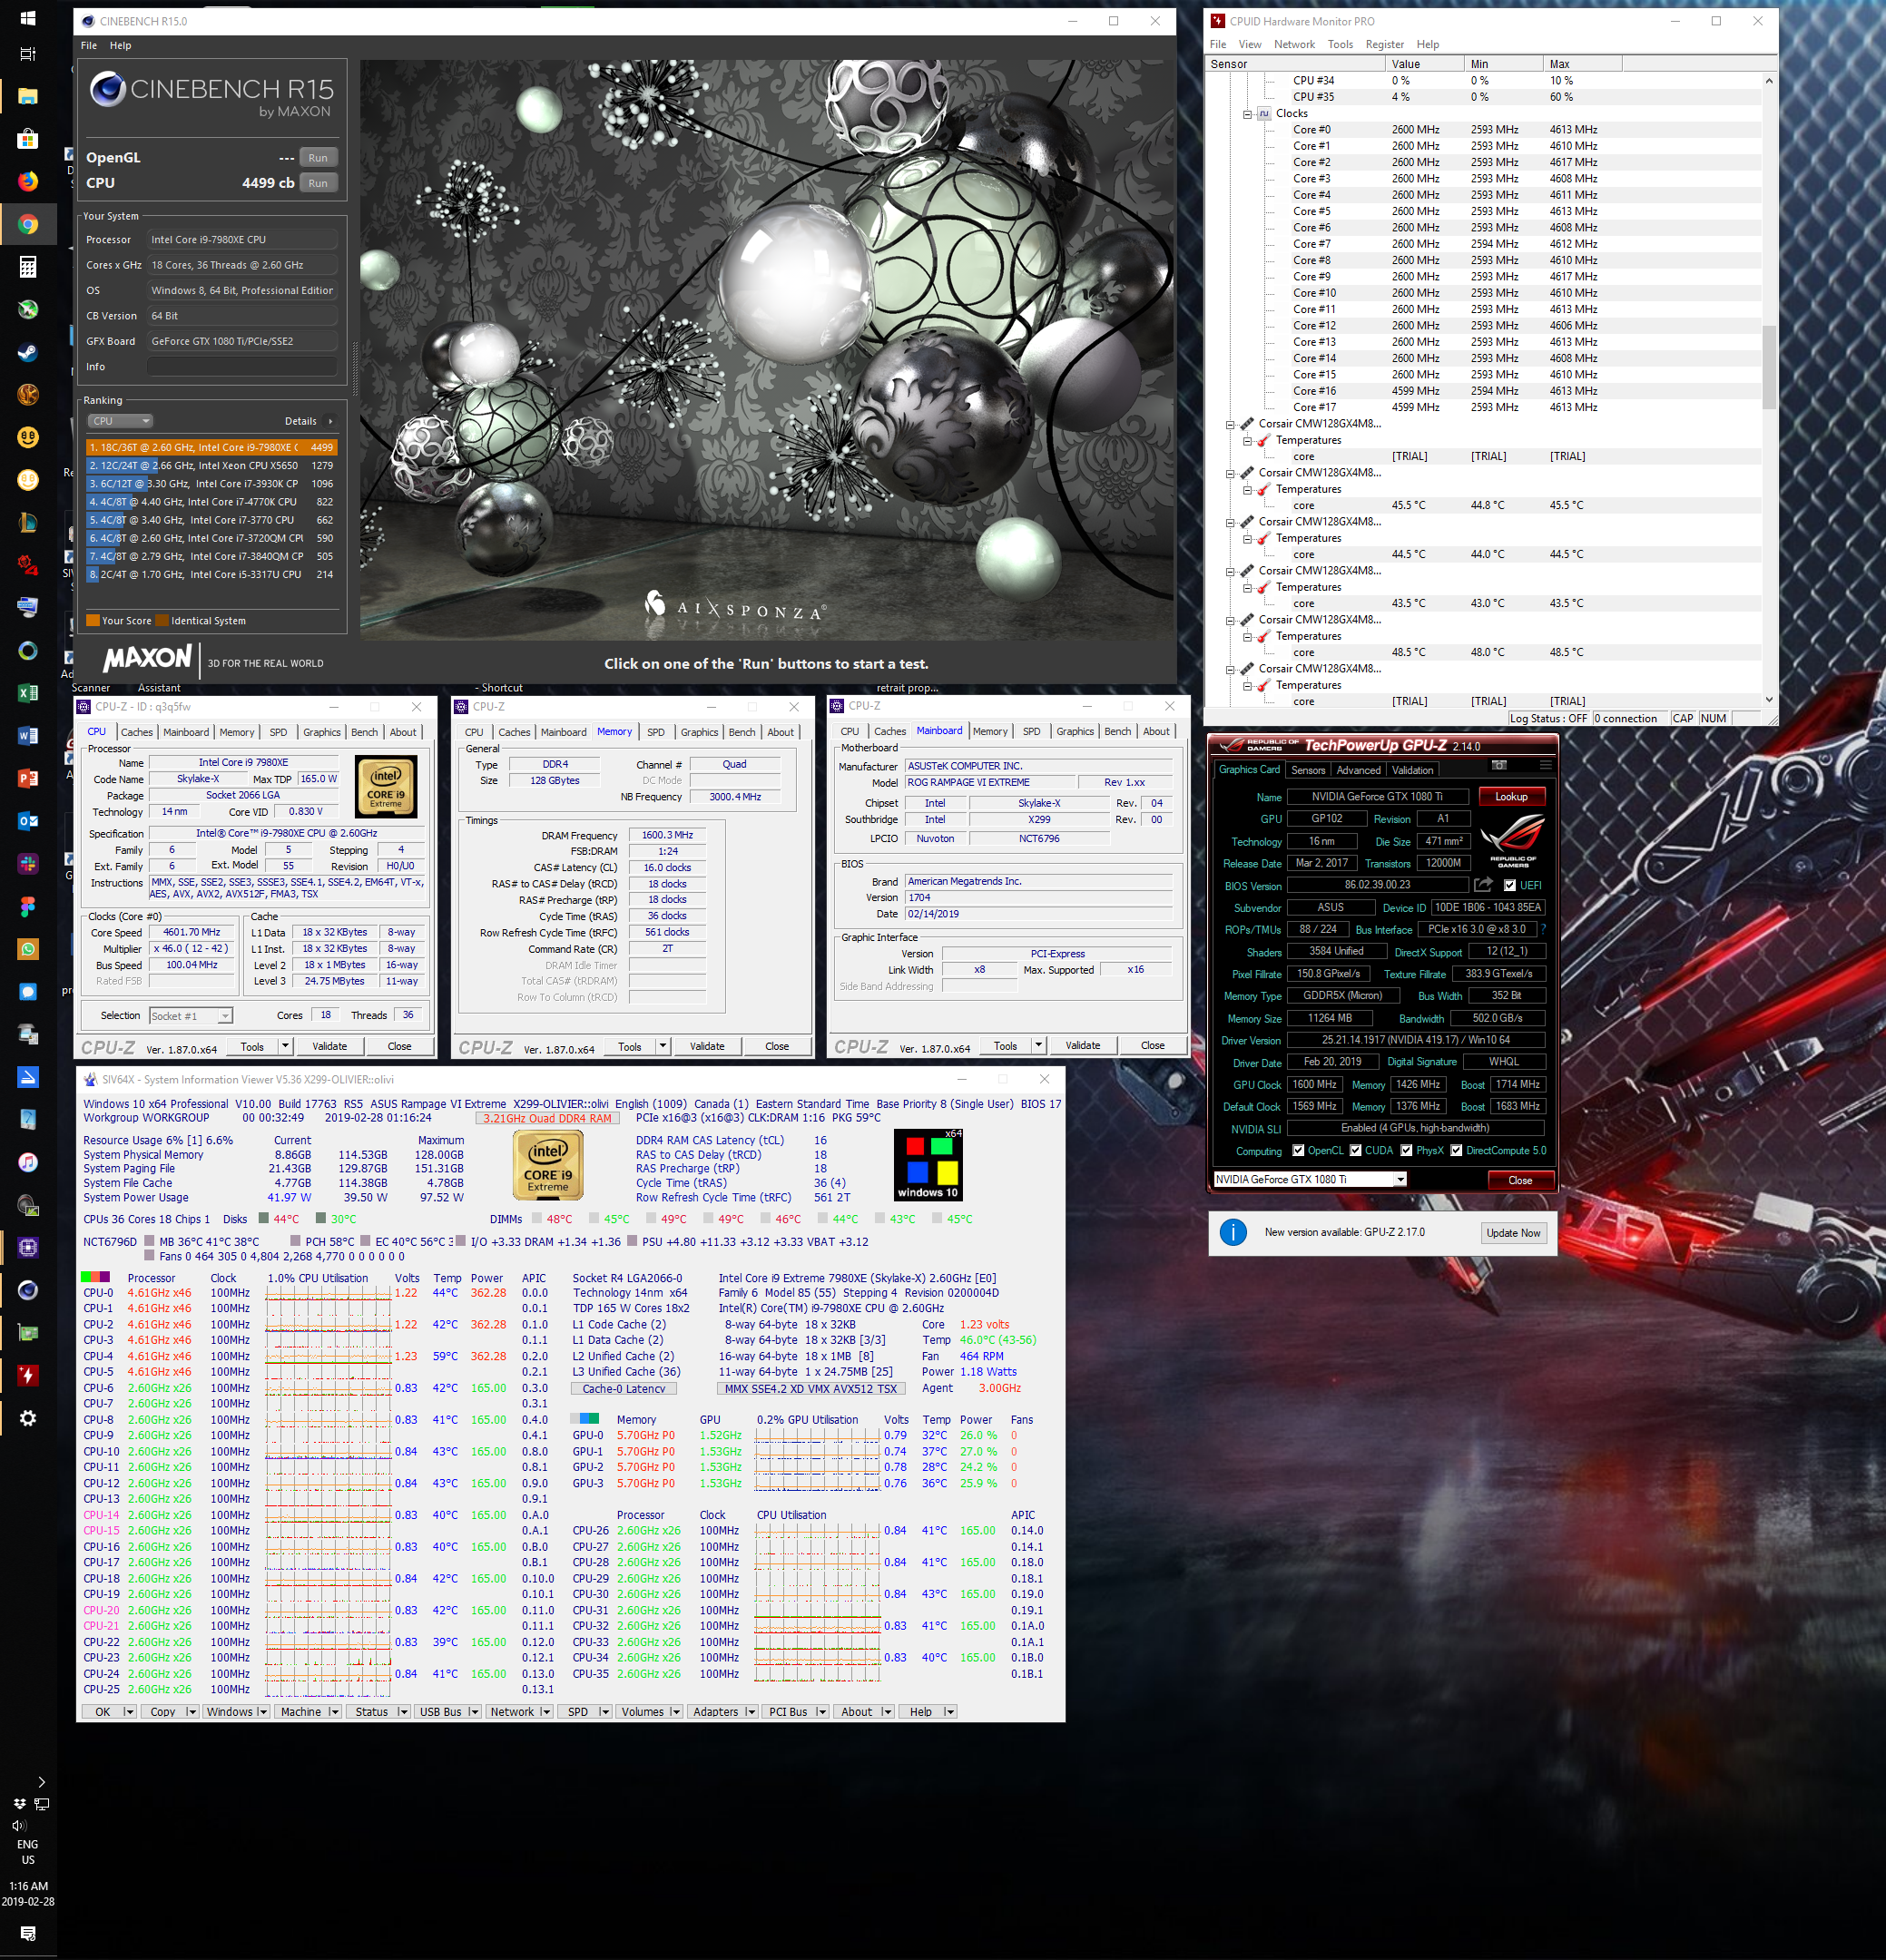This screenshot has width=1886, height=1960.
Task: Open Slack from the taskbar
Action: tap(28, 863)
